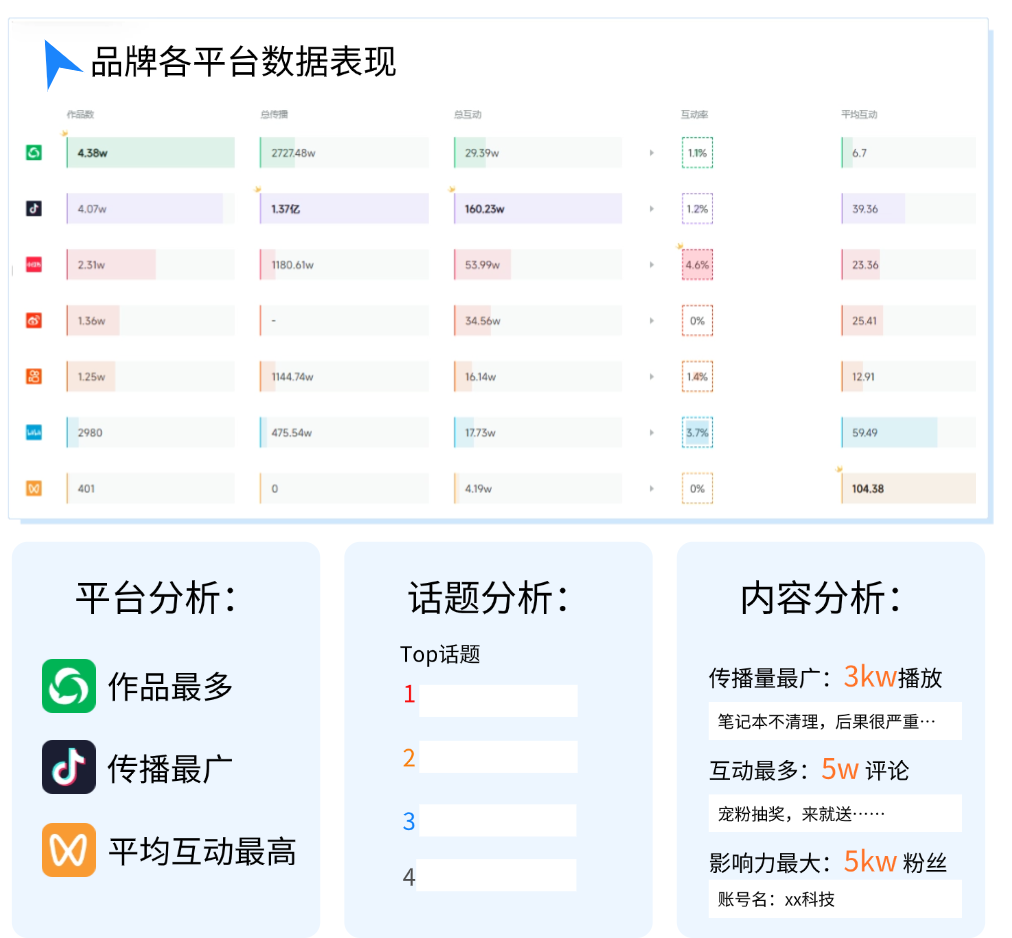
Task: Click the orange 3kw play count text
Action: point(870,677)
